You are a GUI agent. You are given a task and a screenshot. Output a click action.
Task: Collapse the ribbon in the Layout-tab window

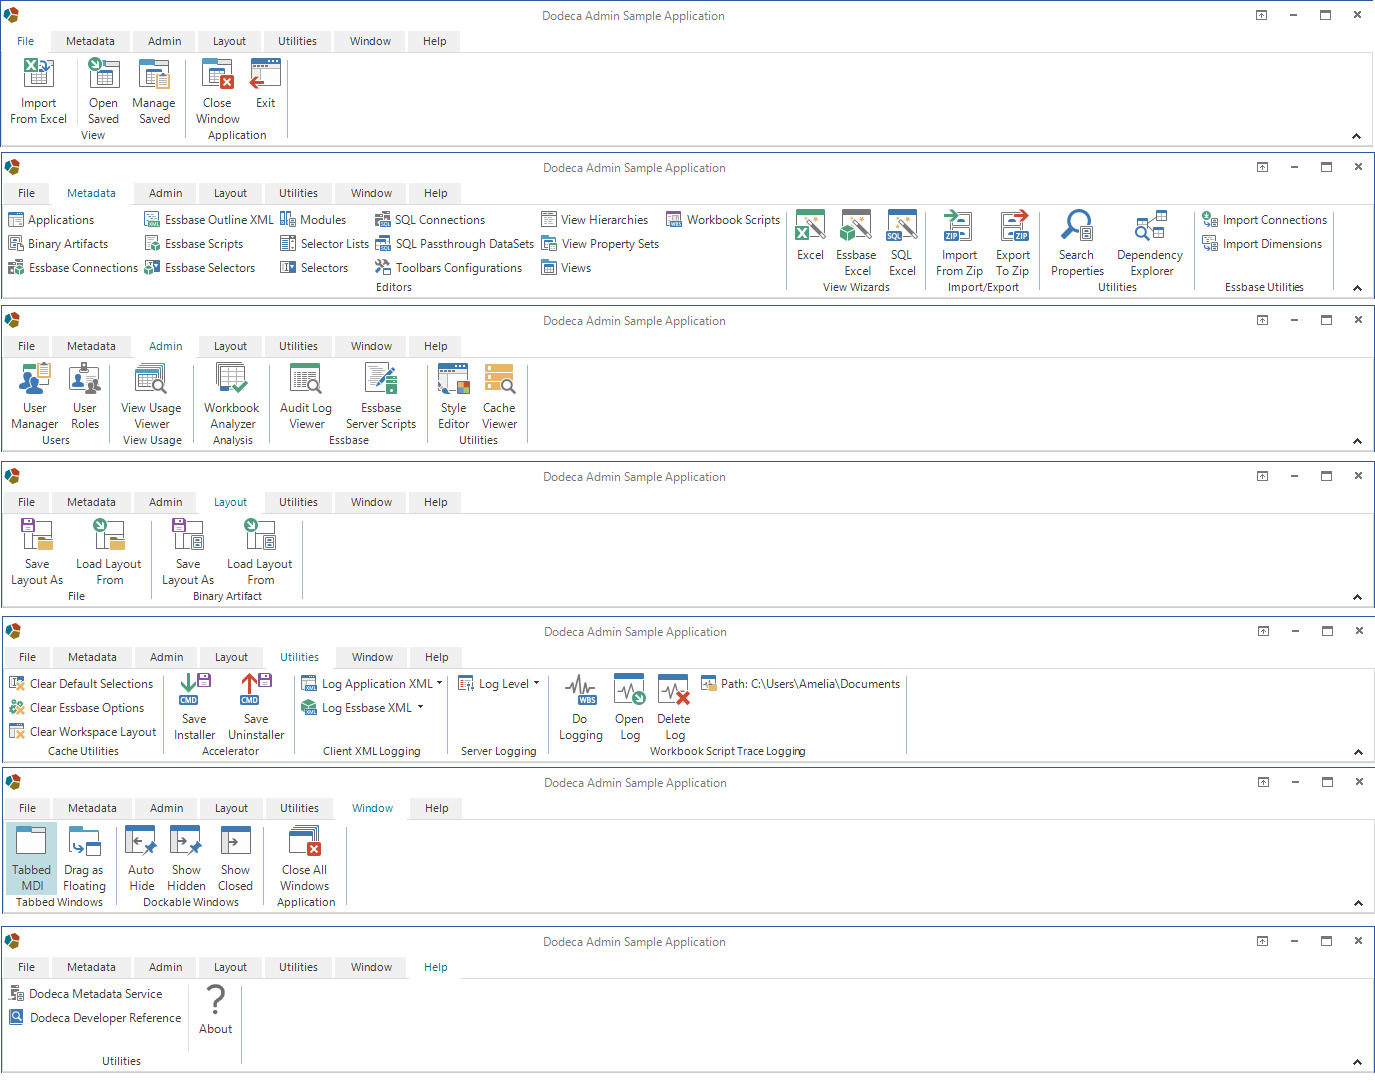(x=1357, y=597)
